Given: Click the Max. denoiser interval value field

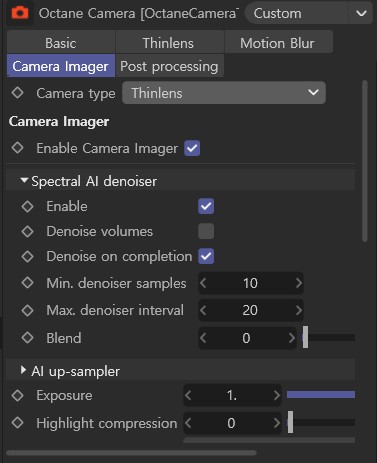Looking at the screenshot, I should (x=250, y=310).
